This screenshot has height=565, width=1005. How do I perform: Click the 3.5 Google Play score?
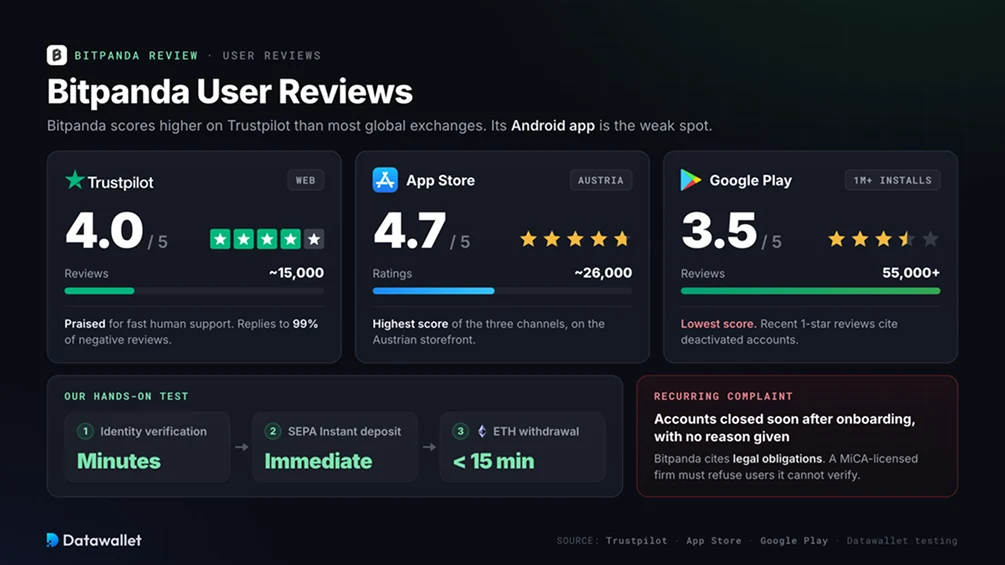click(x=719, y=231)
